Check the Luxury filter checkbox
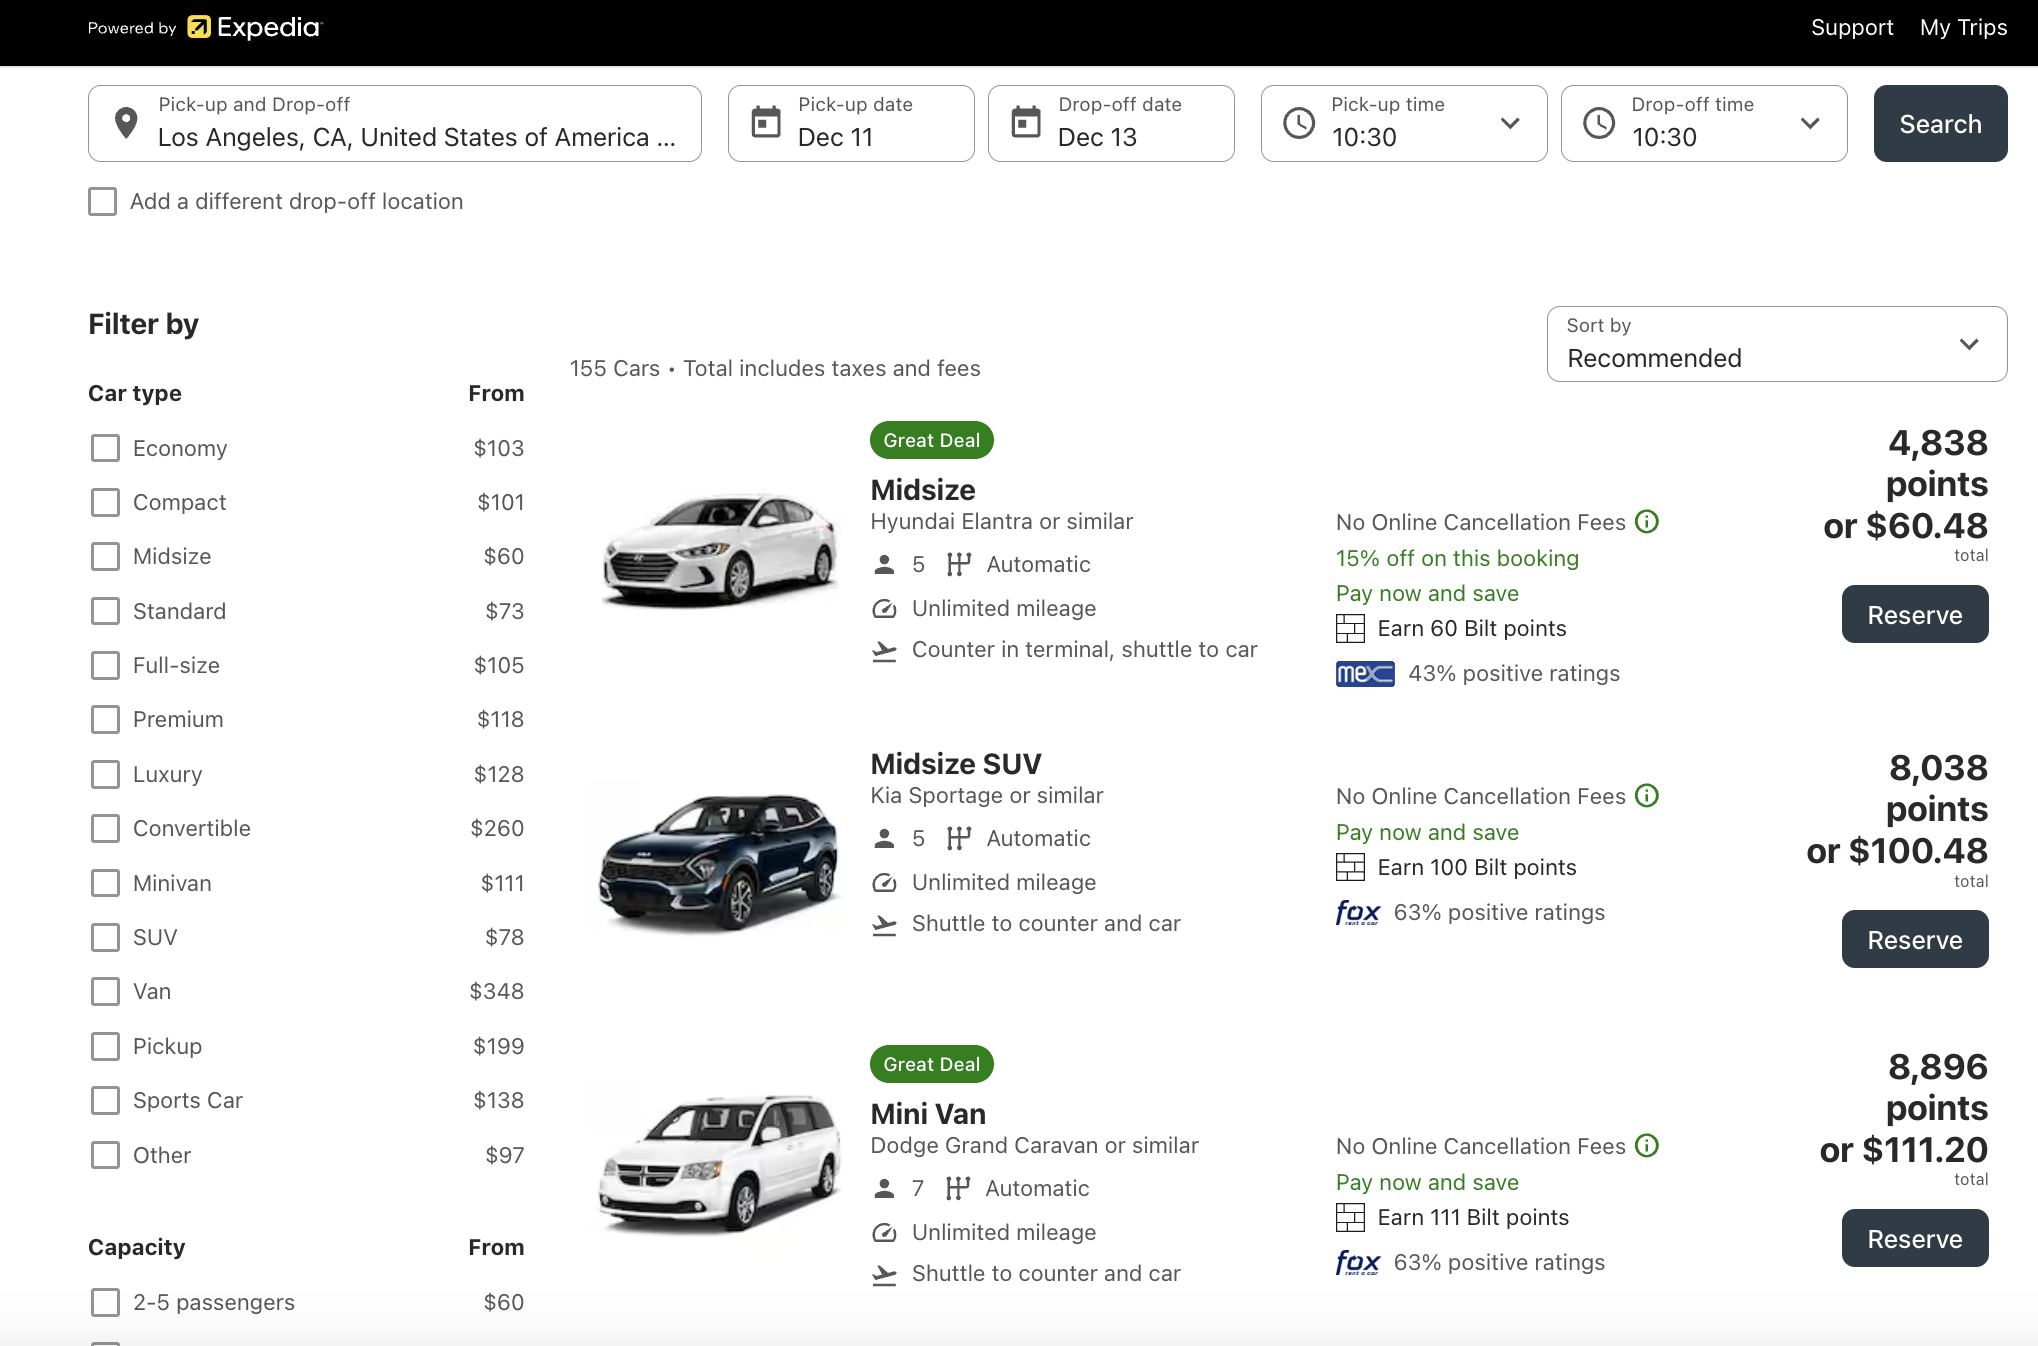The width and height of the screenshot is (2038, 1346). click(105, 774)
